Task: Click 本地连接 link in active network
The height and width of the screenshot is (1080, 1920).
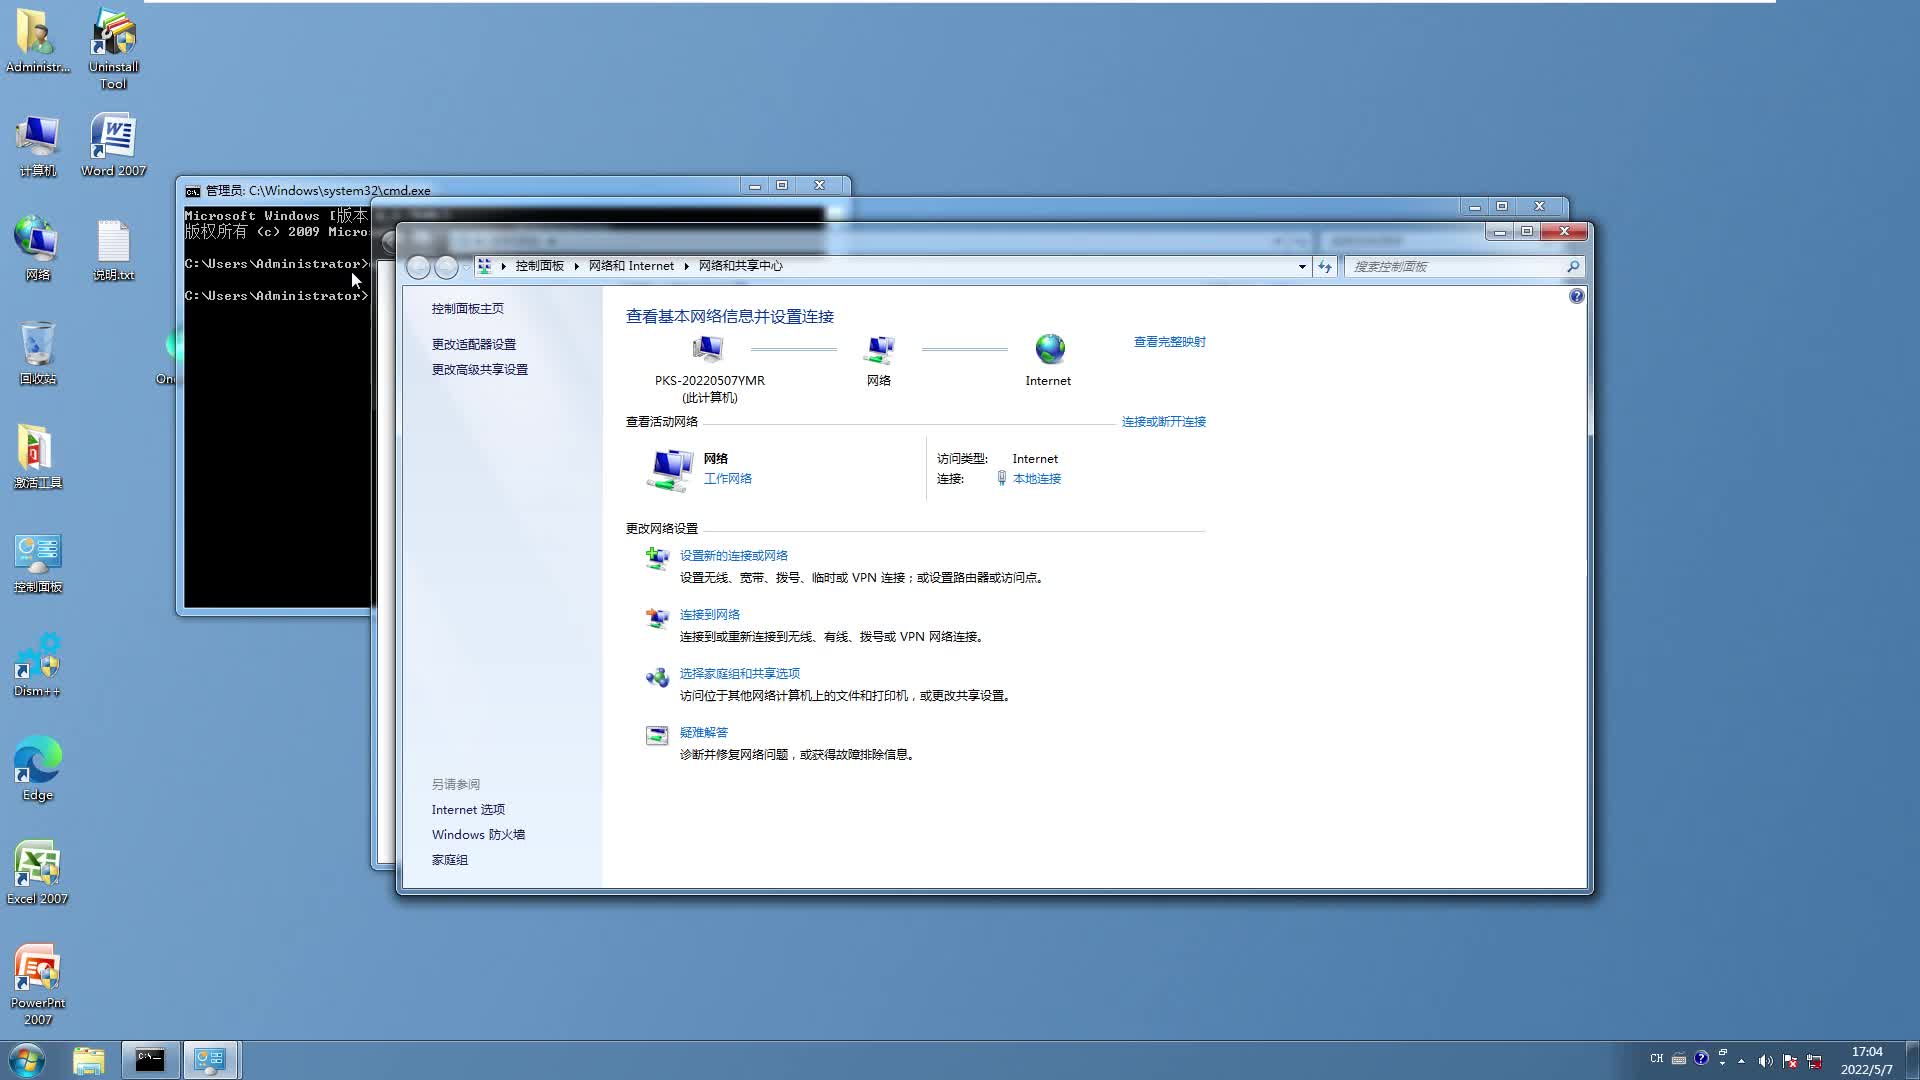Action: (1036, 477)
